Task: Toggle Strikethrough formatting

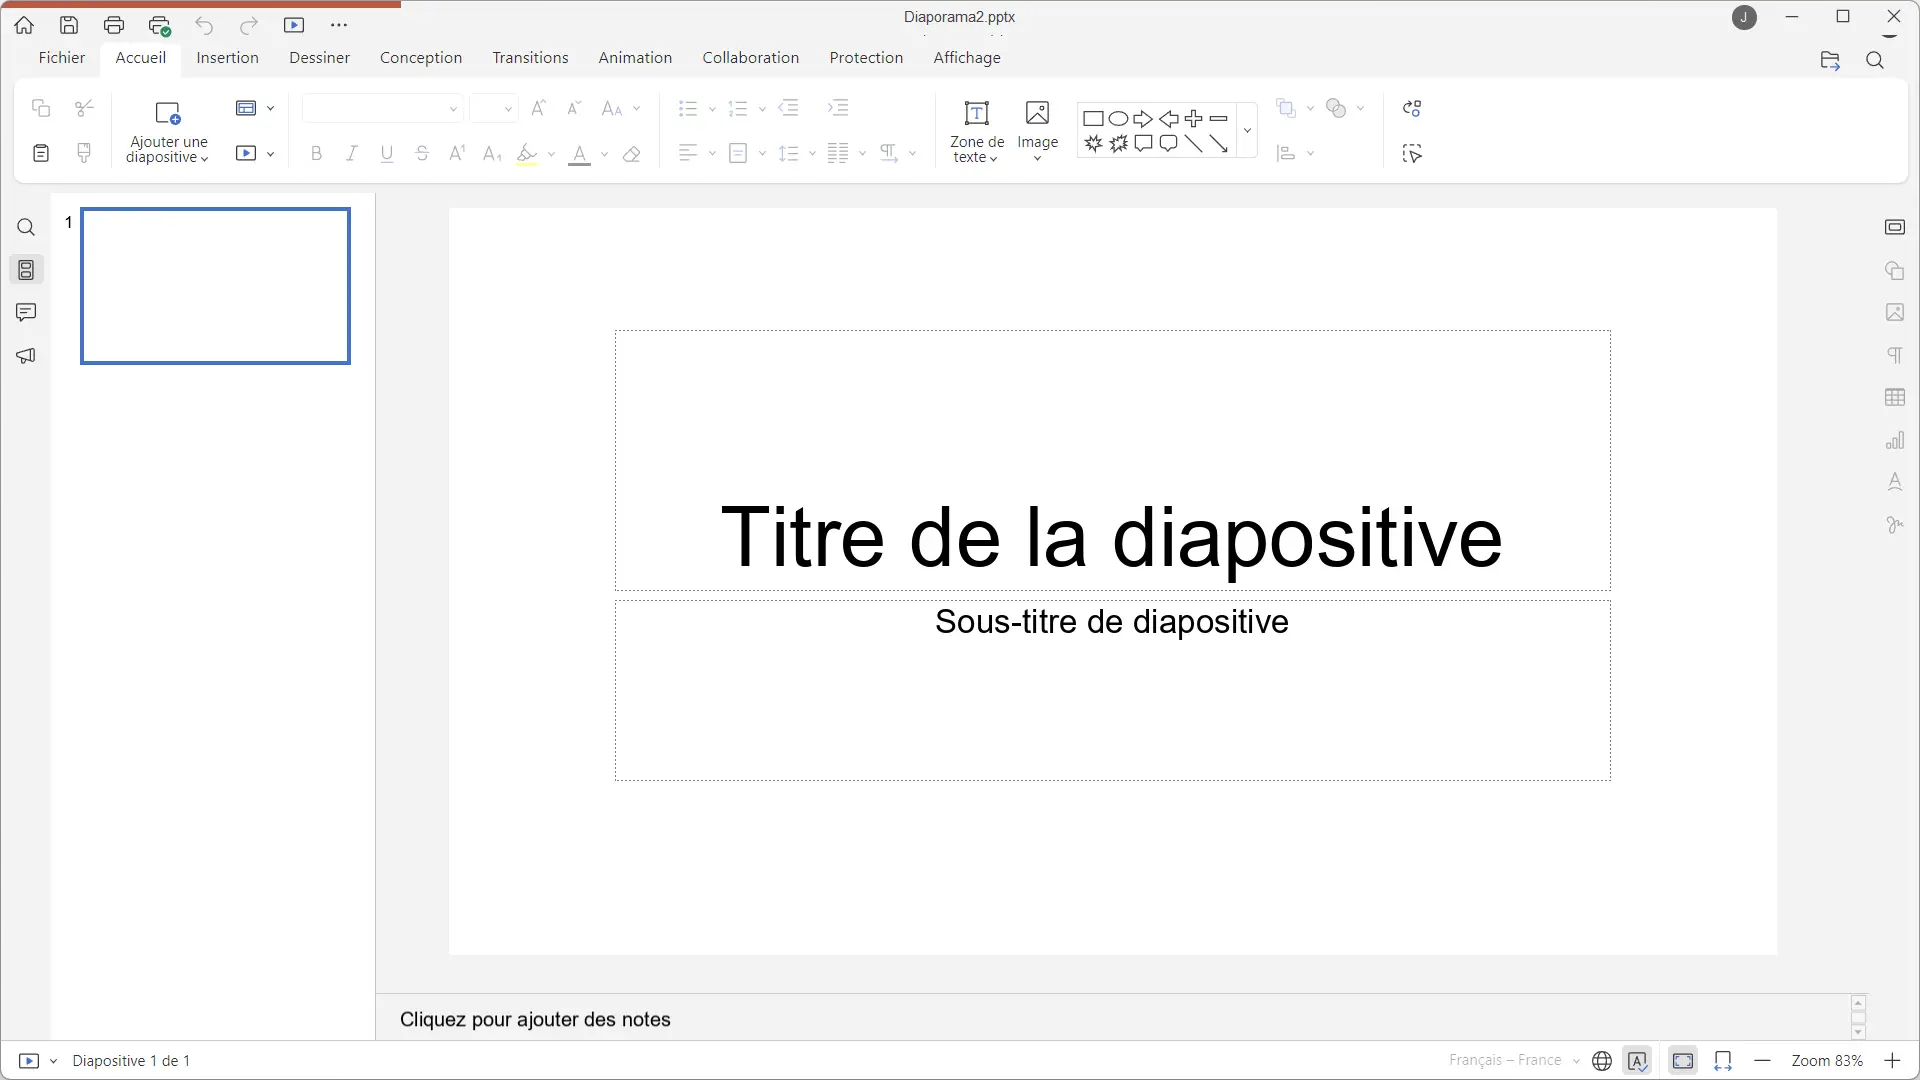Action: click(422, 154)
